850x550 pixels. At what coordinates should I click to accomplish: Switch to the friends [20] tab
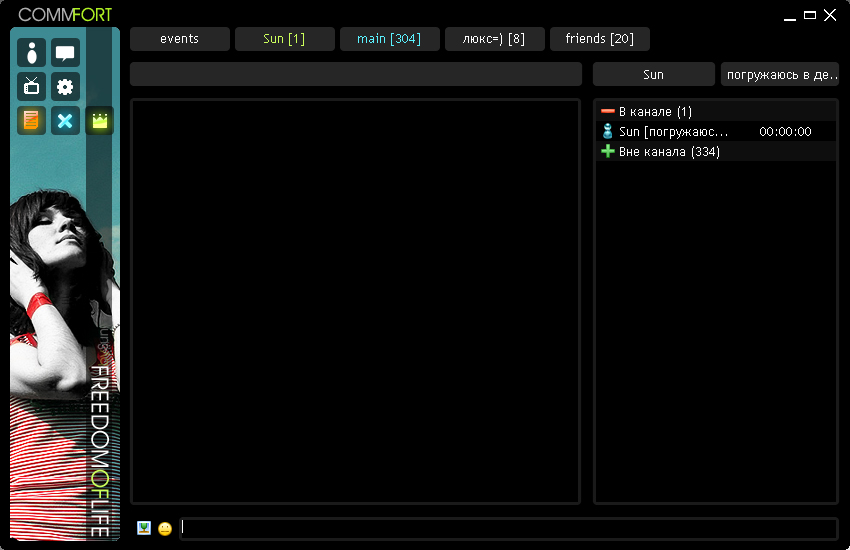pos(599,39)
